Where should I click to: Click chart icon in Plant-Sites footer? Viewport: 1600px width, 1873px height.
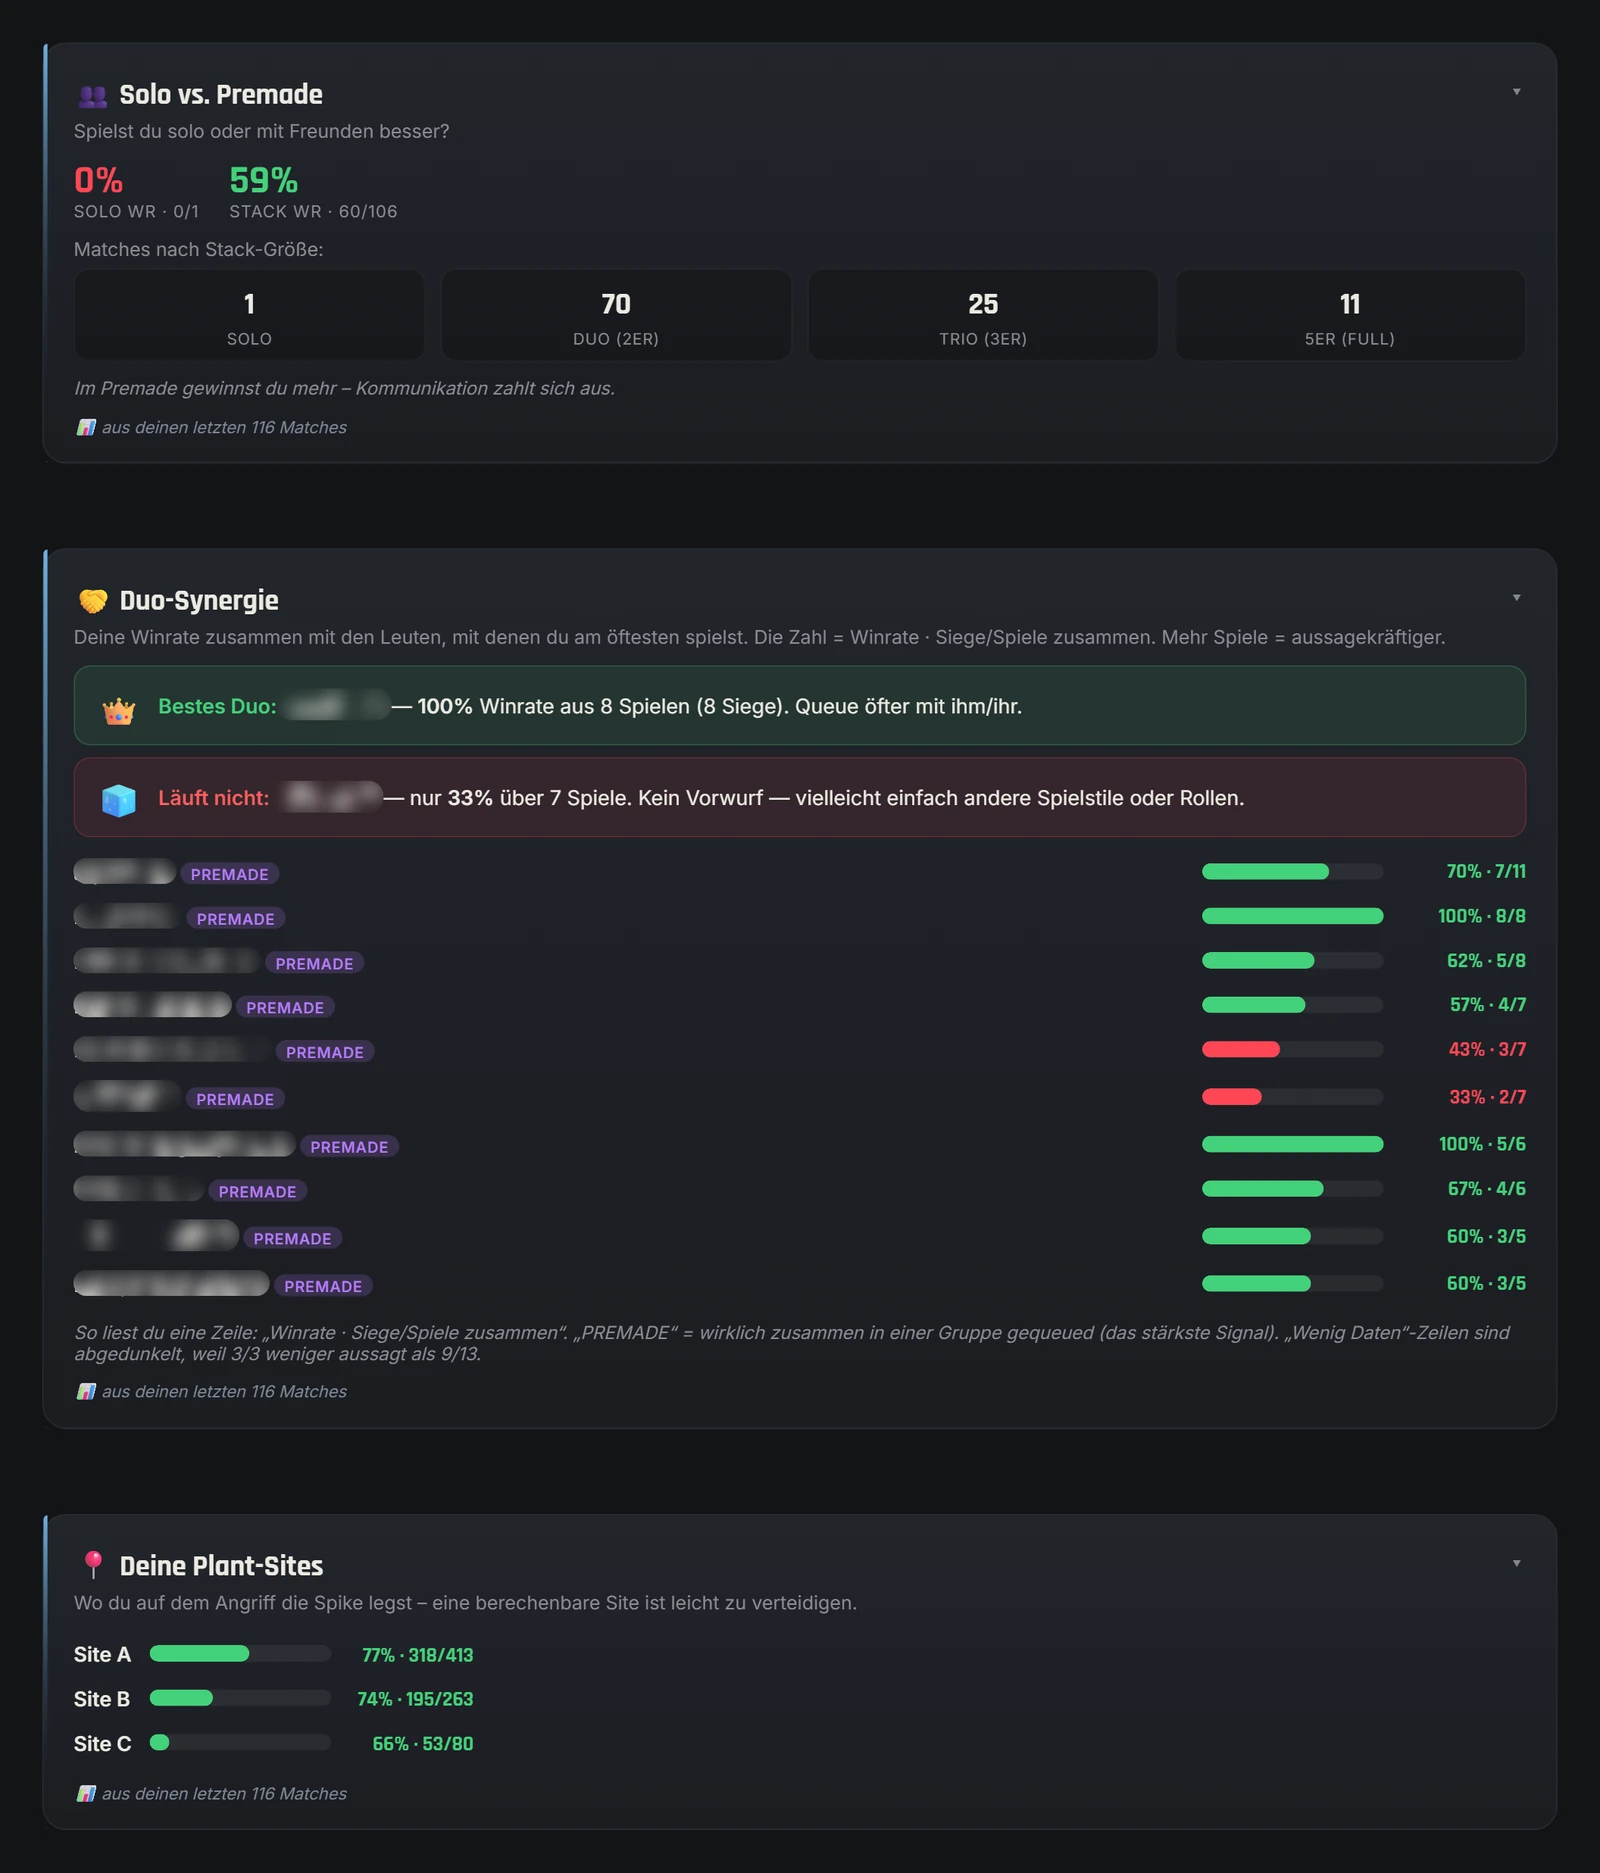point(87,1793)
